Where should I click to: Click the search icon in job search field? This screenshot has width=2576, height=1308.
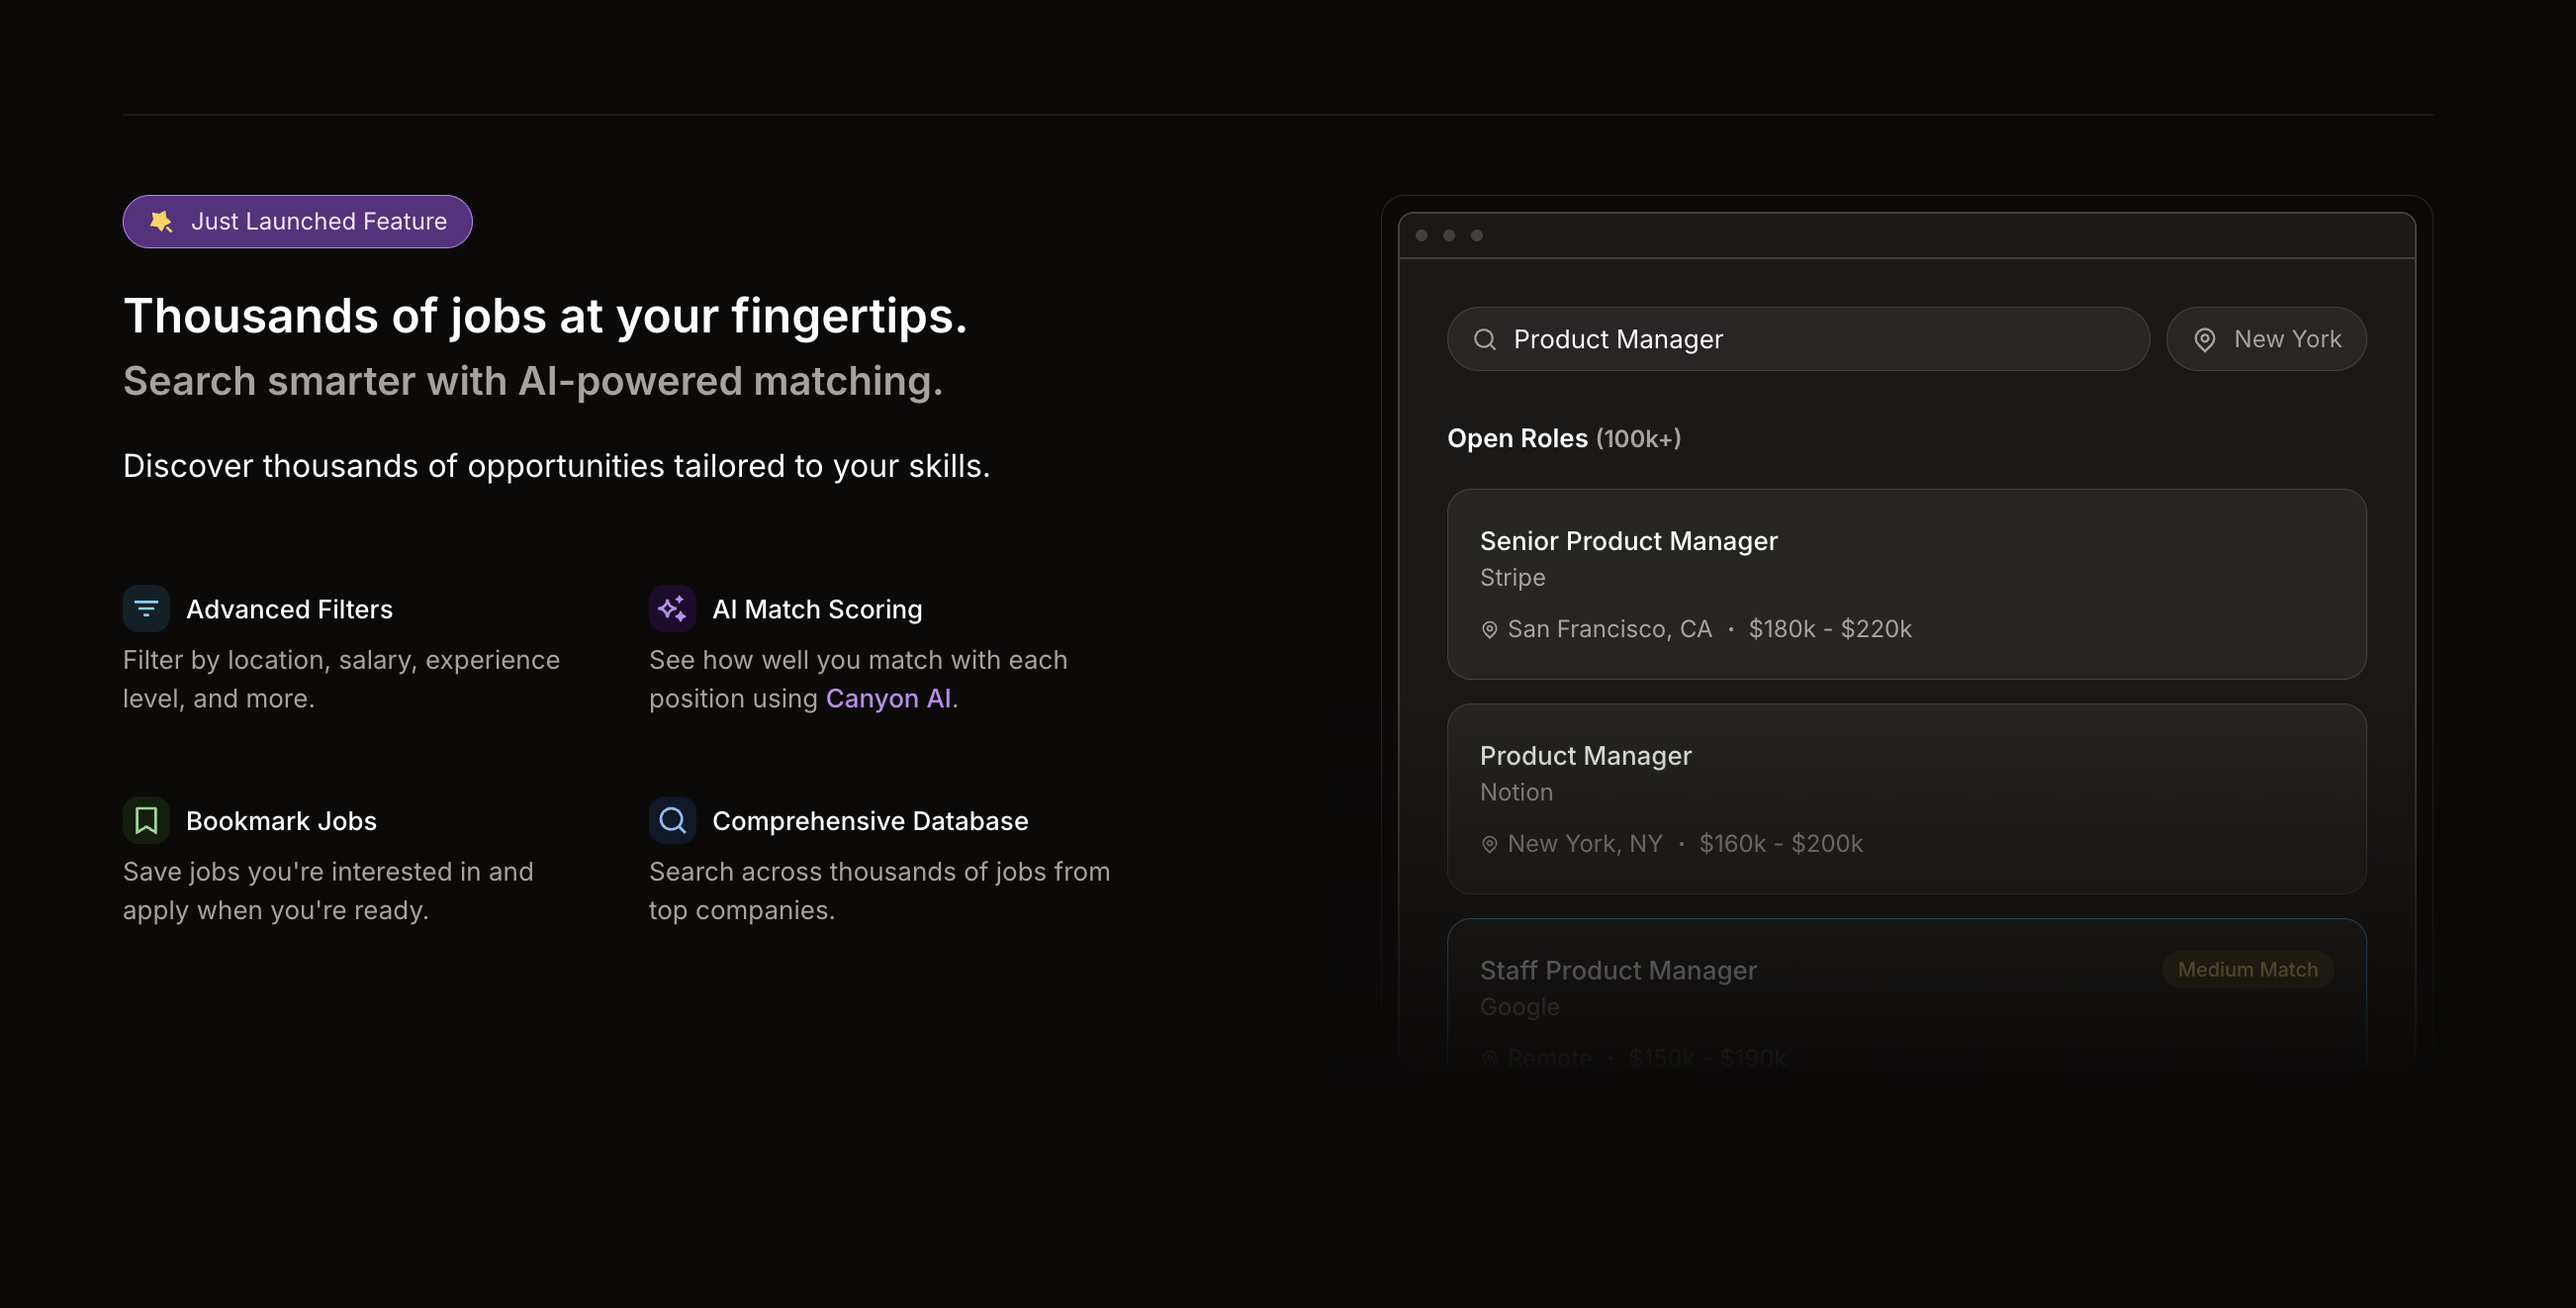[x=1485, y=339]
